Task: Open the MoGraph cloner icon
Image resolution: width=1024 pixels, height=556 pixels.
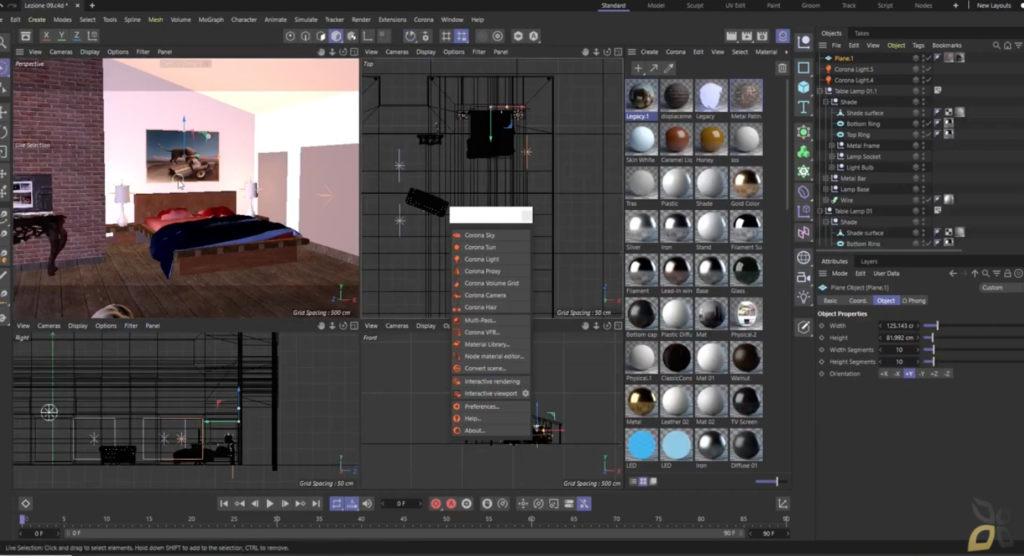Action: (804, 152)
